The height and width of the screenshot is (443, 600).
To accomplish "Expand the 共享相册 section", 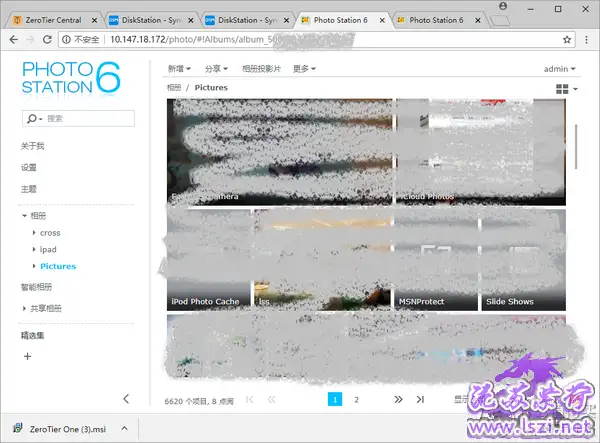I will (24, 308).
